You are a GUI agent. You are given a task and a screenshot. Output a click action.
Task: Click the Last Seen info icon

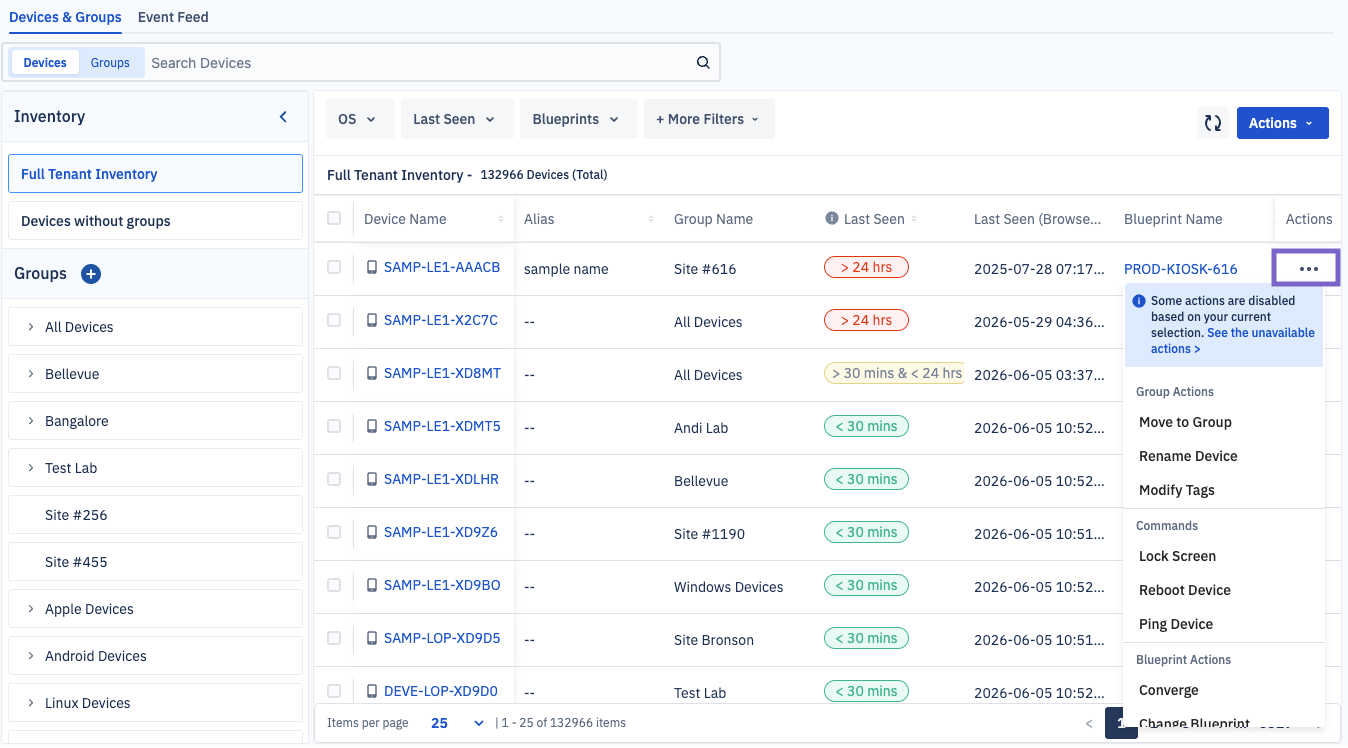point(831,219)
